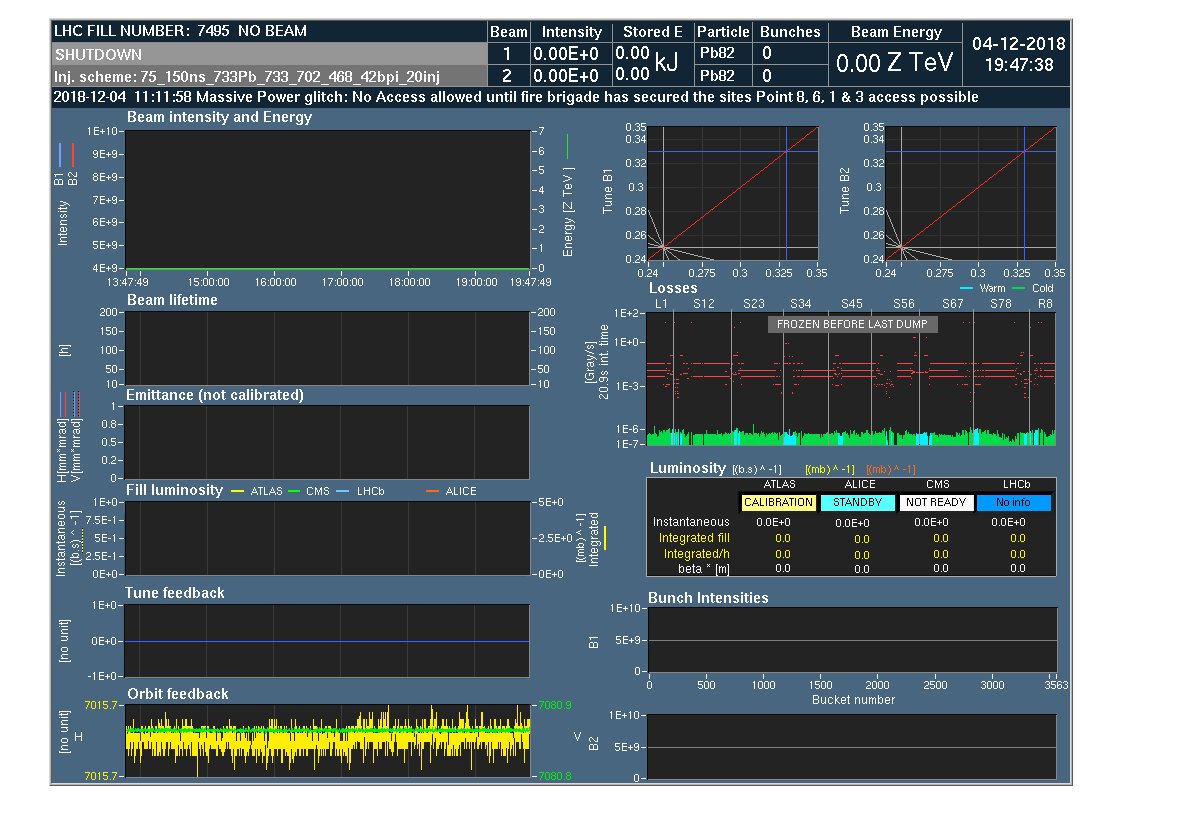1195x839 pixels.
Task: Click the ATLAS yellow line in Fill luminosity legend
Action: click(237, 492)
